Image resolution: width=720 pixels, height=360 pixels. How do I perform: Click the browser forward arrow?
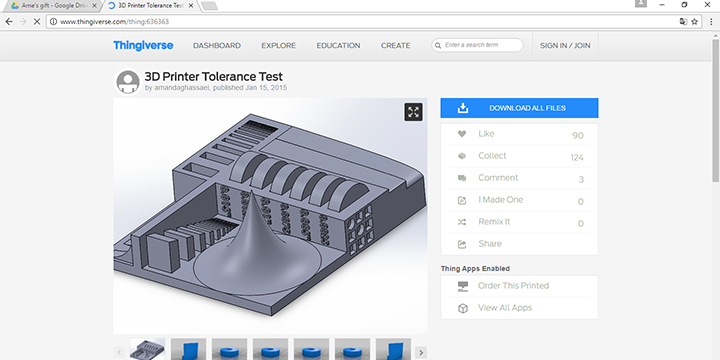(23, 22)
